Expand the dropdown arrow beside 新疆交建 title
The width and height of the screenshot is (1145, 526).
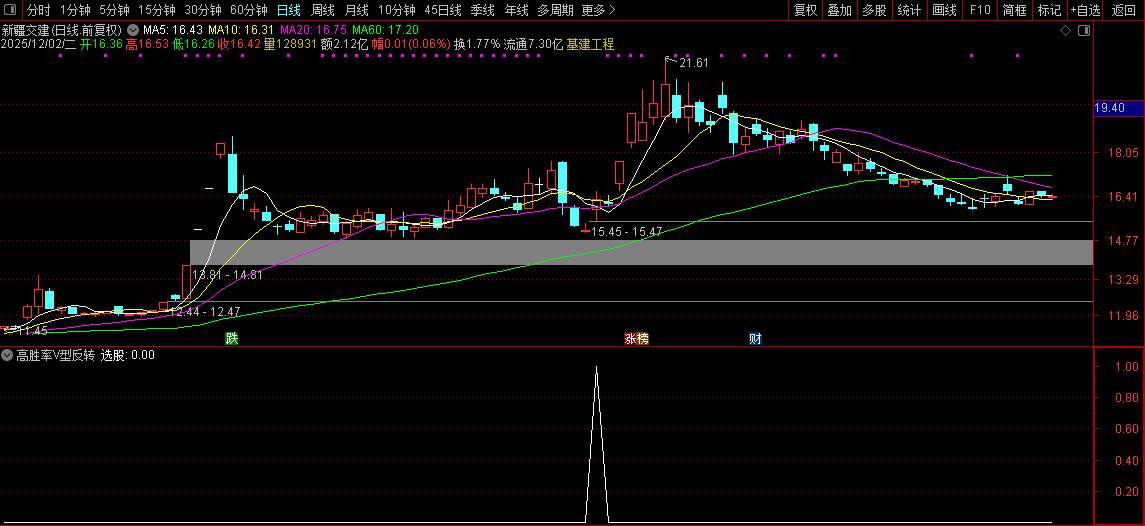click(x=133, y=30)
